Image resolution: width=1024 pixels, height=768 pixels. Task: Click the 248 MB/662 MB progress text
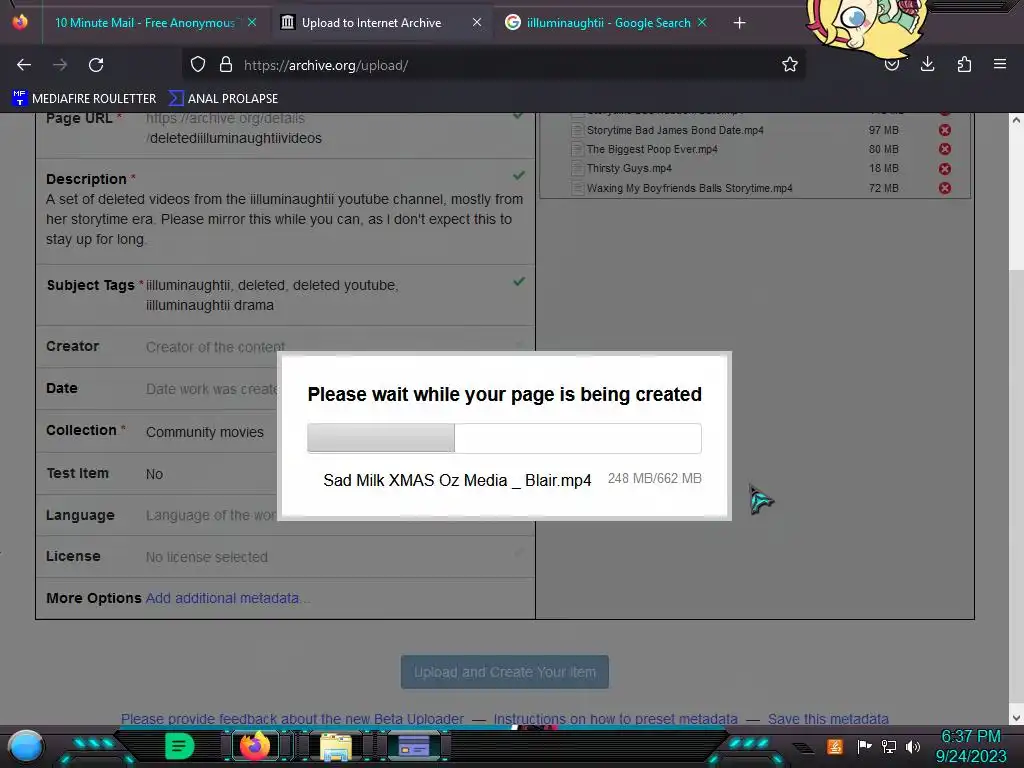click(x=654, y=479)
